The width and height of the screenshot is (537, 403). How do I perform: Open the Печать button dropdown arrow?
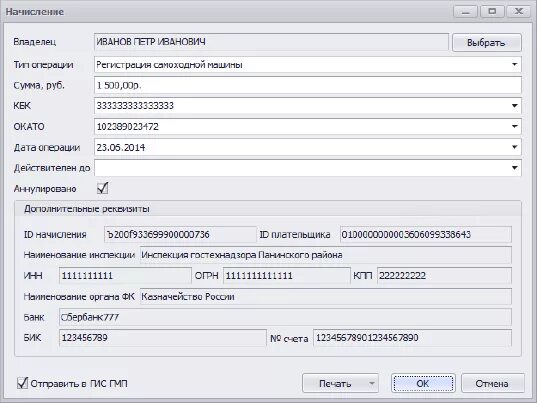click(x=372, y=383)
